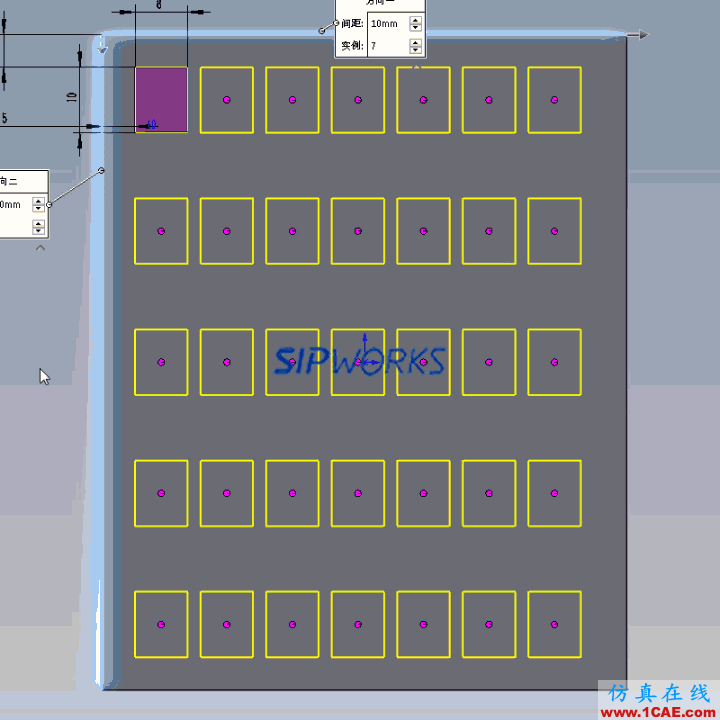This screenshot has width=720, height=720.
Task: Skip the instance dot right of seed rectangle
Action: tap(227, 100)
